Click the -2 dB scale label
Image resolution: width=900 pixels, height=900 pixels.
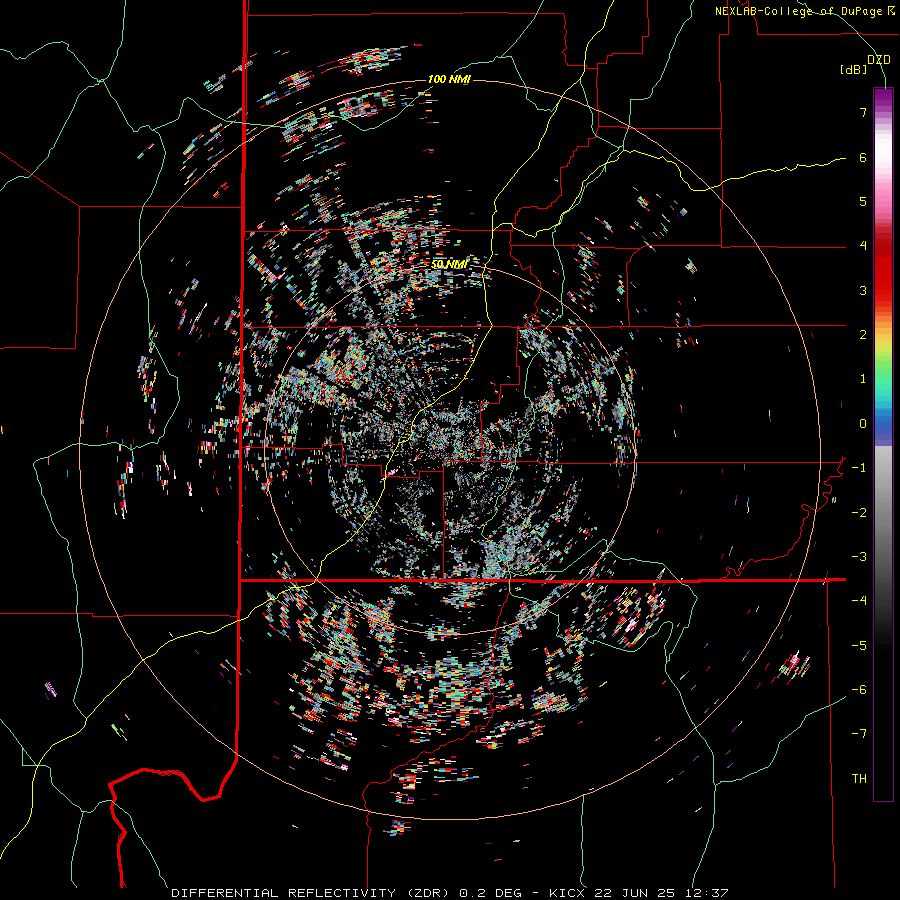point(859,513)
